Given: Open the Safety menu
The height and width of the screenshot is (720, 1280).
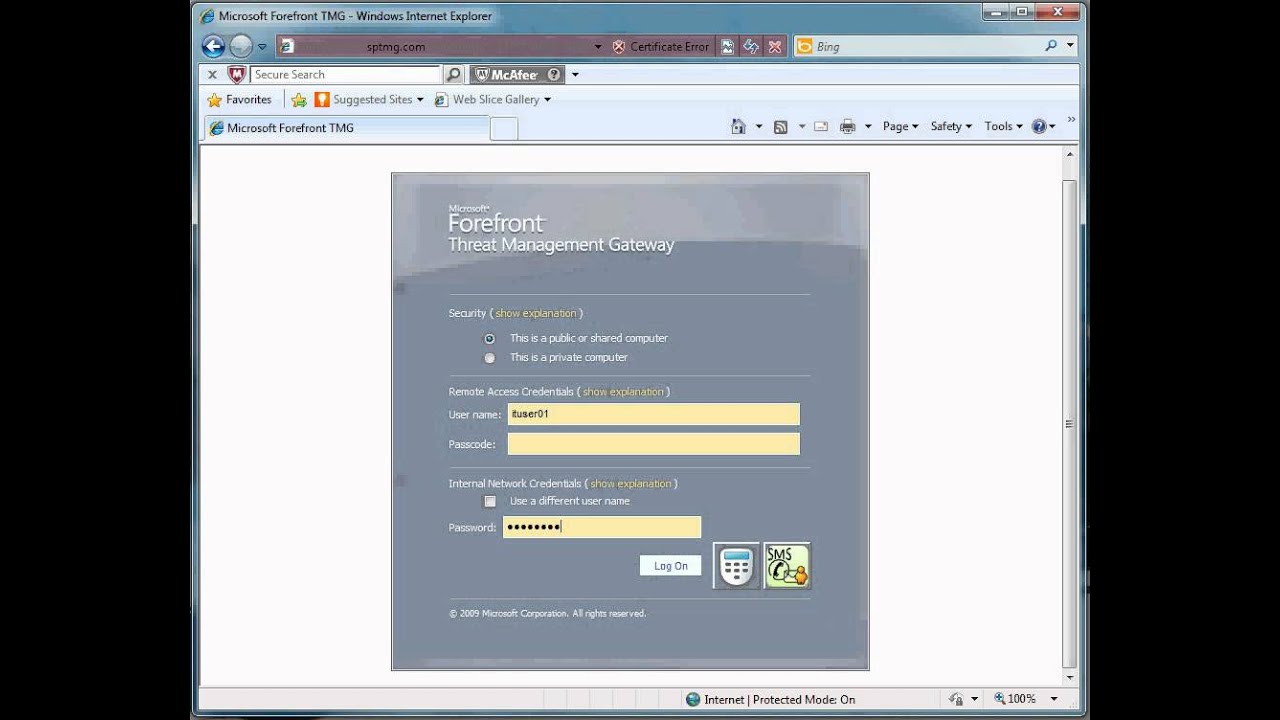Looking at the screenshot, I should tap(951, 126).
